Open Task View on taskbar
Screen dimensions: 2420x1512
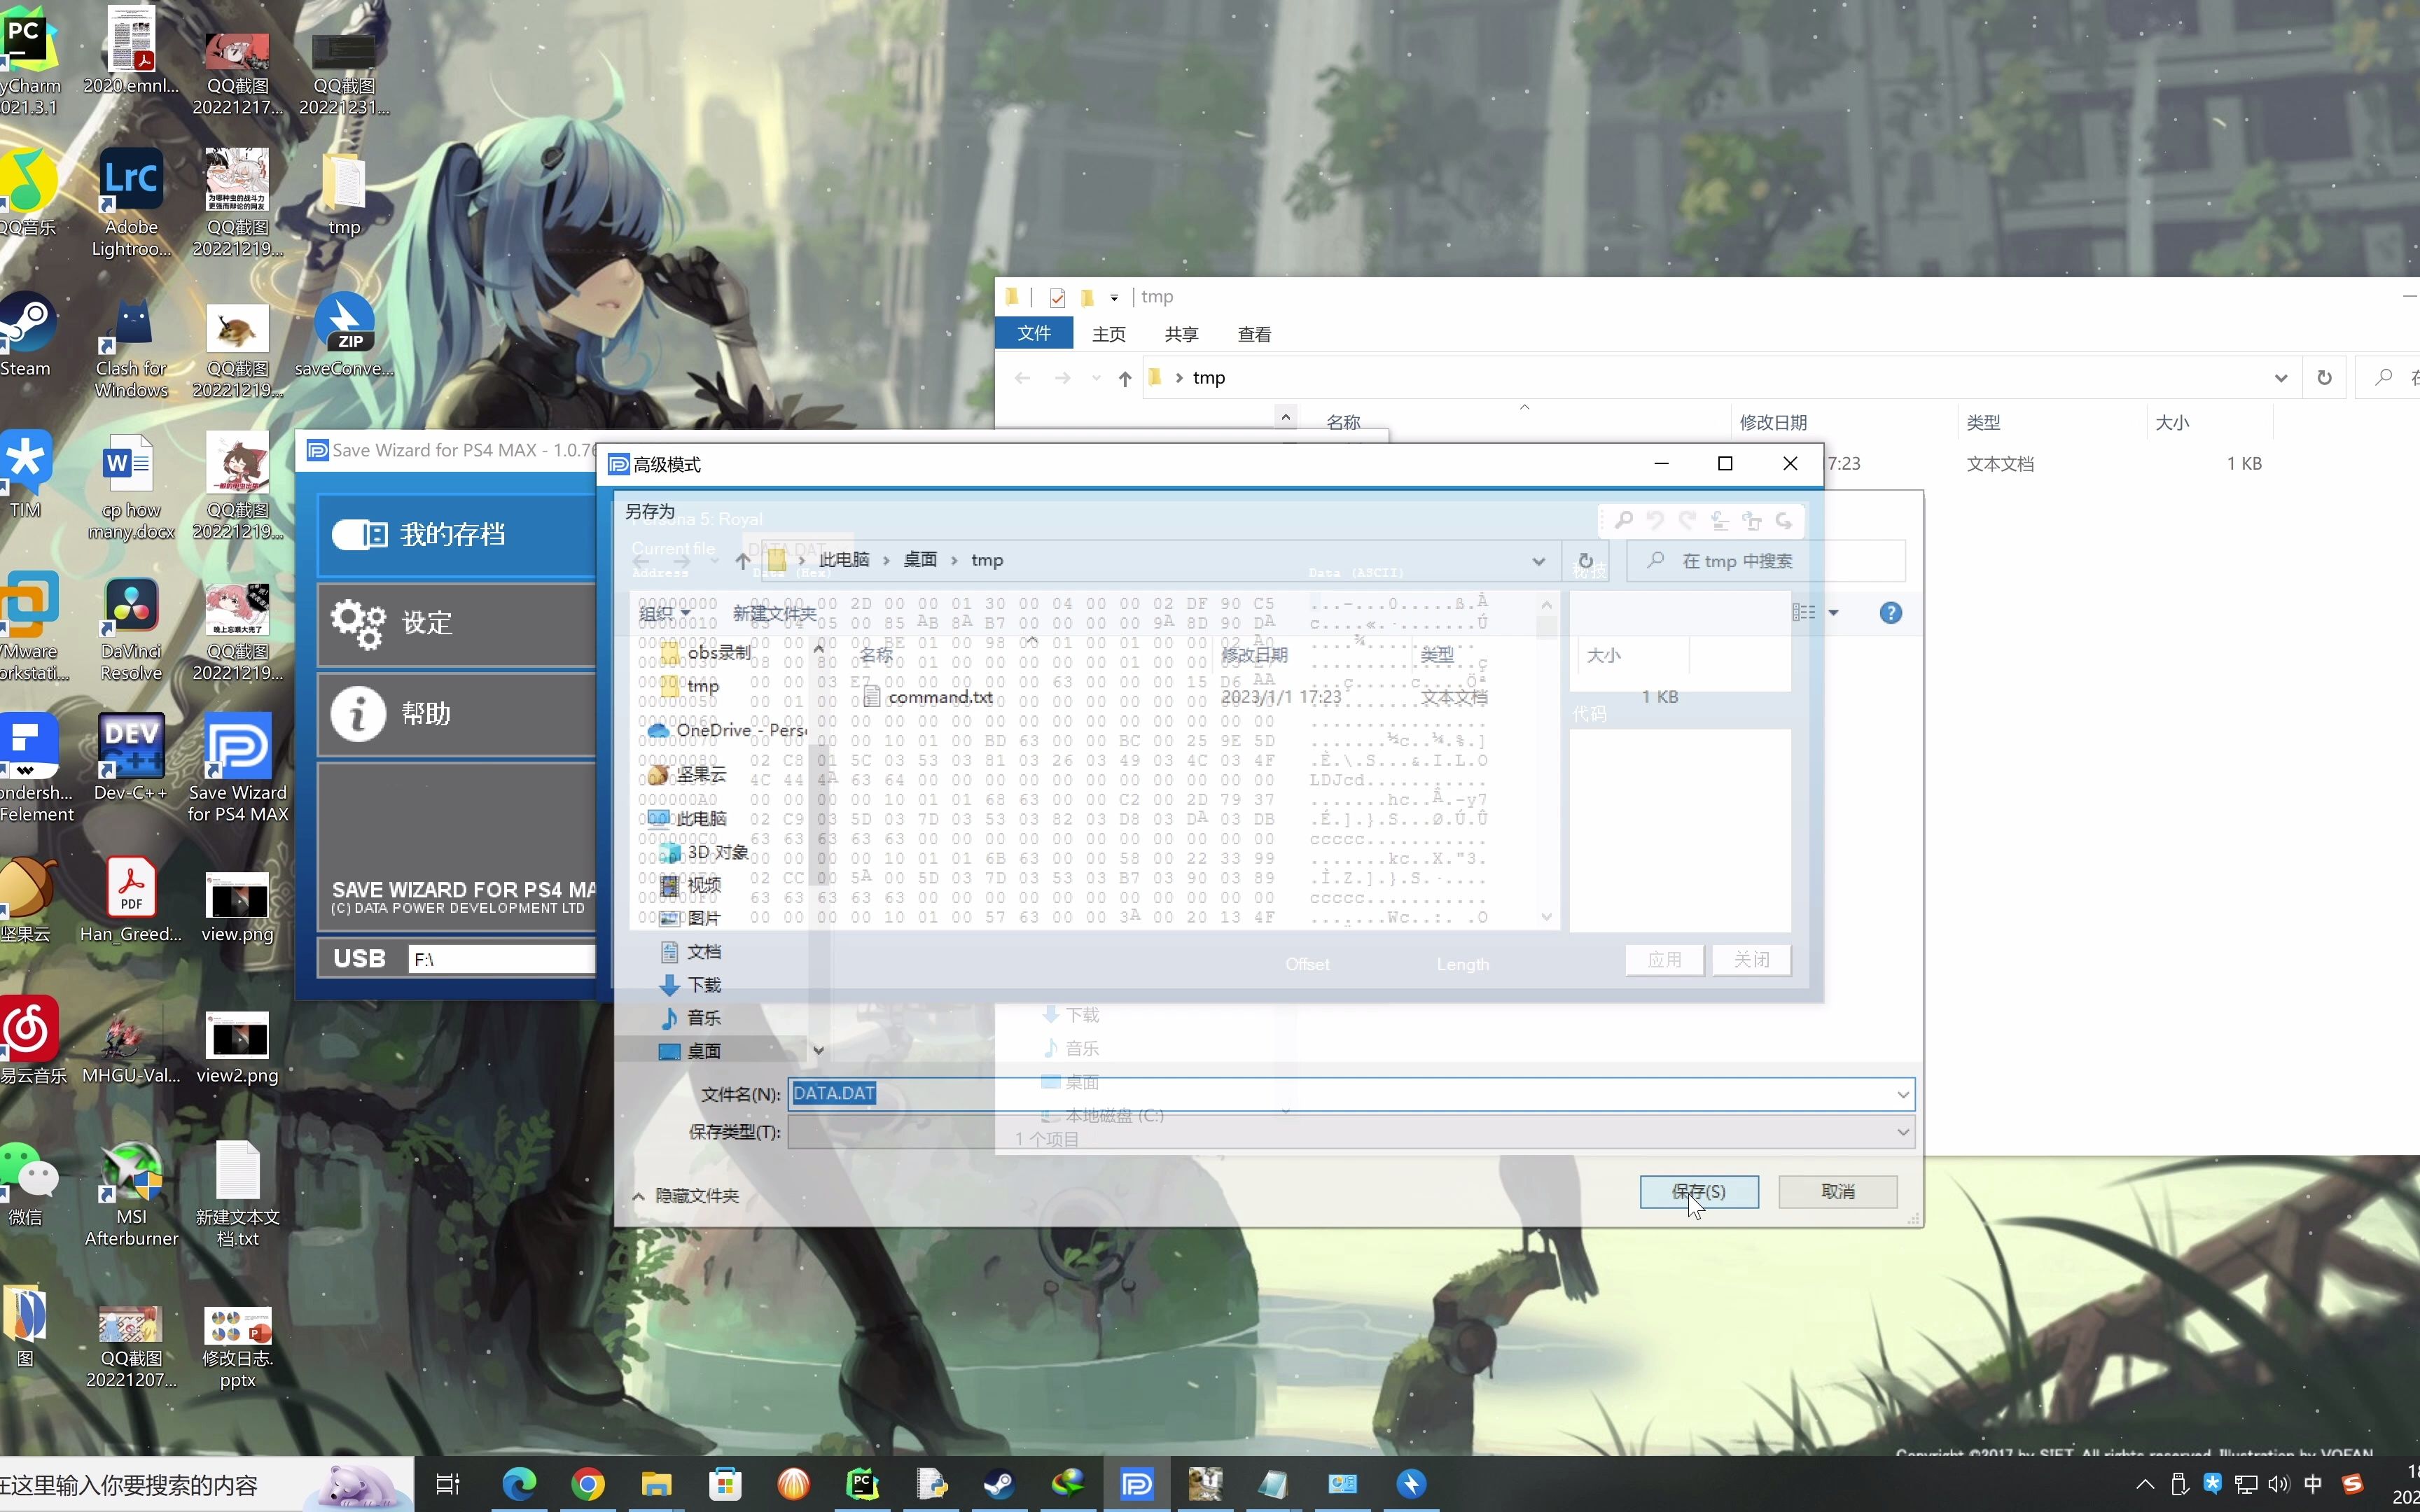coord(448,1484)
